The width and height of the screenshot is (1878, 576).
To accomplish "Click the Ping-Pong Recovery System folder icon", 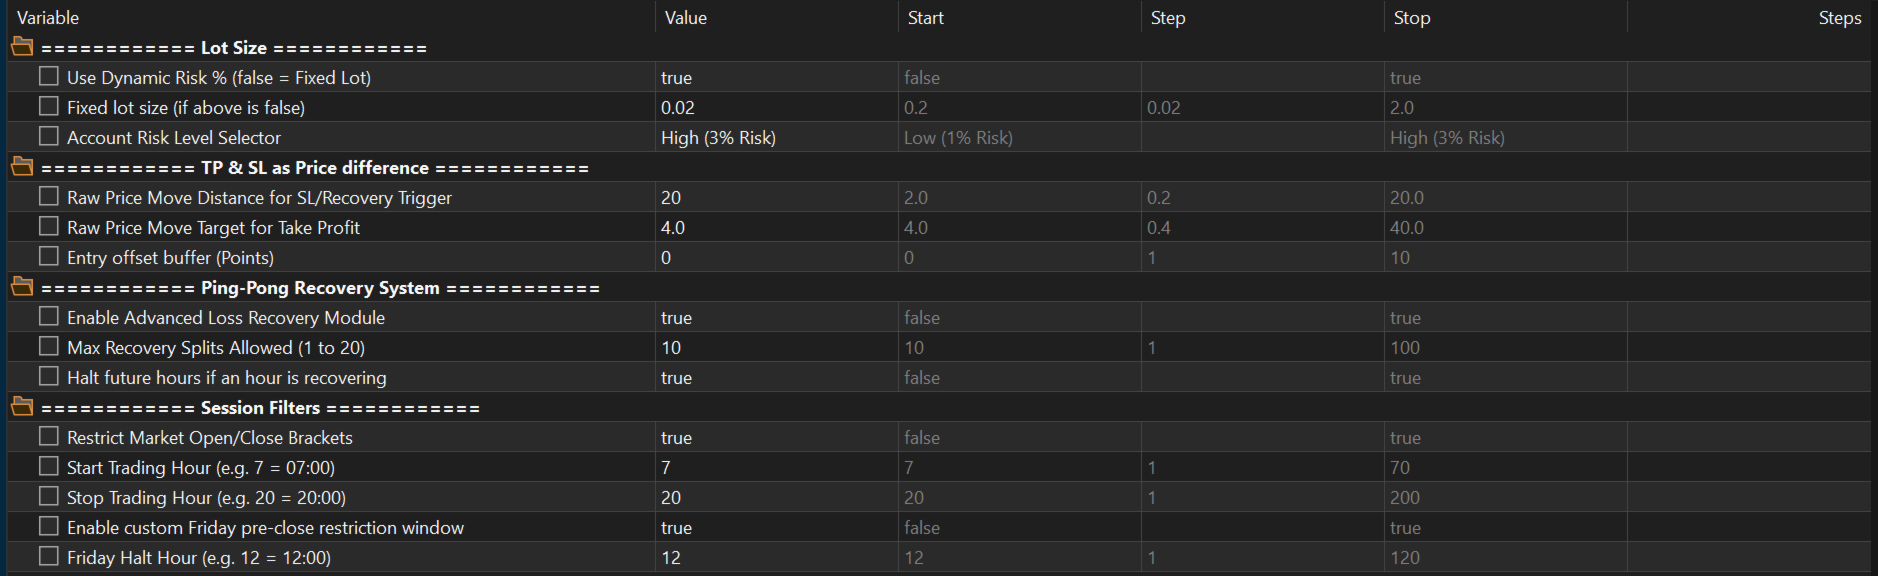I will (x=22, y=287).
